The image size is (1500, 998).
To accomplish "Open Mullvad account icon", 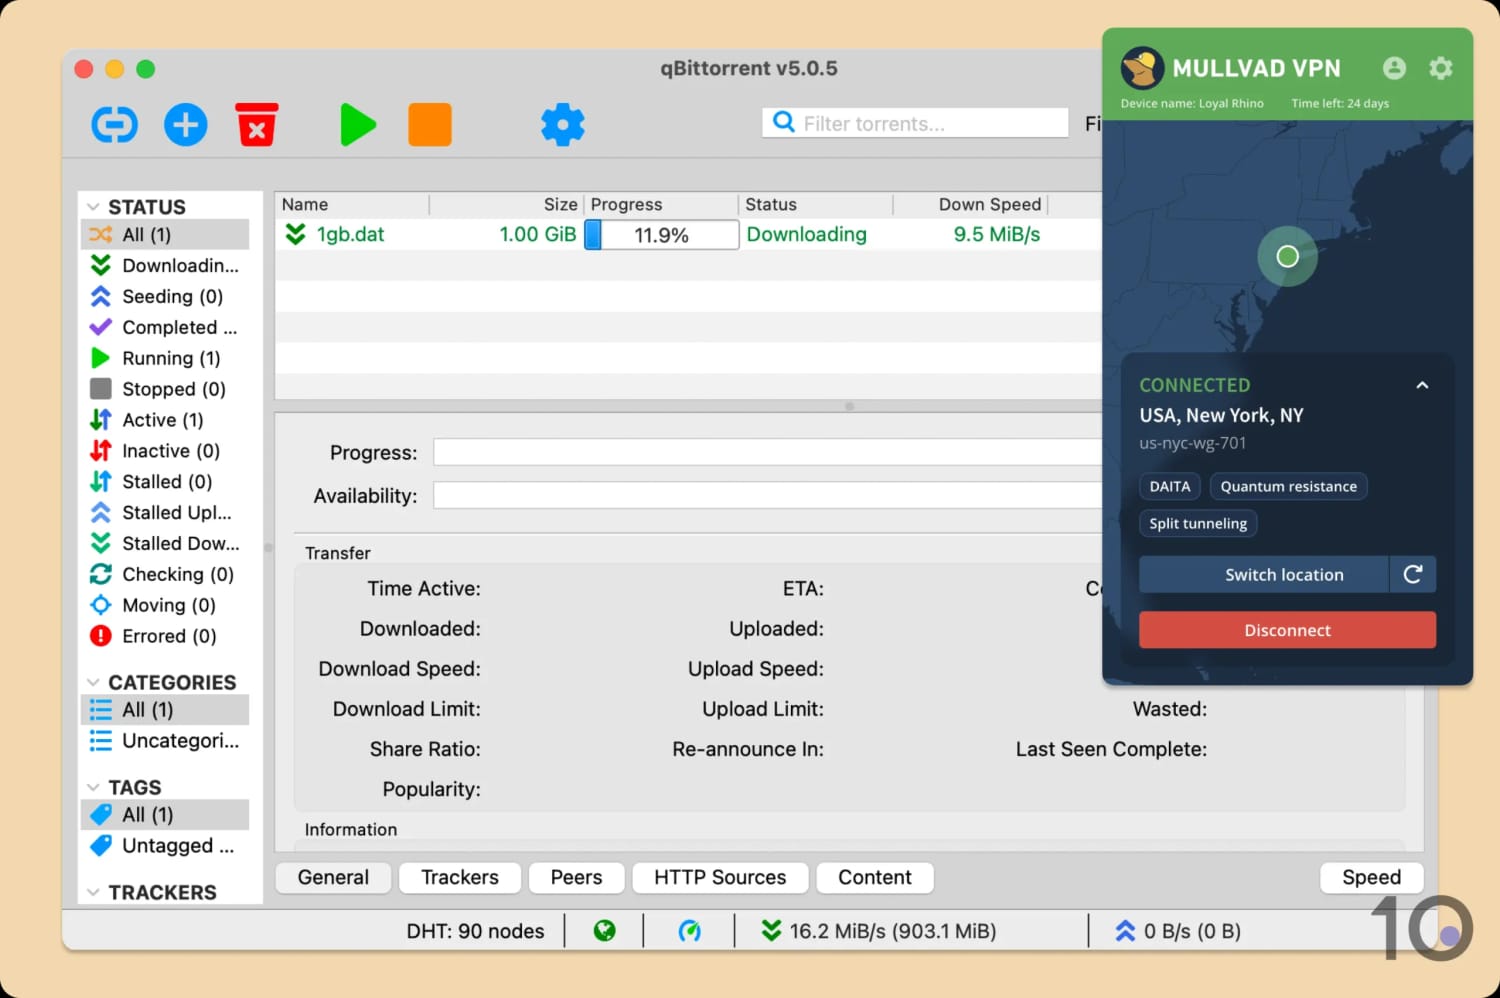I will [1394, 68].
